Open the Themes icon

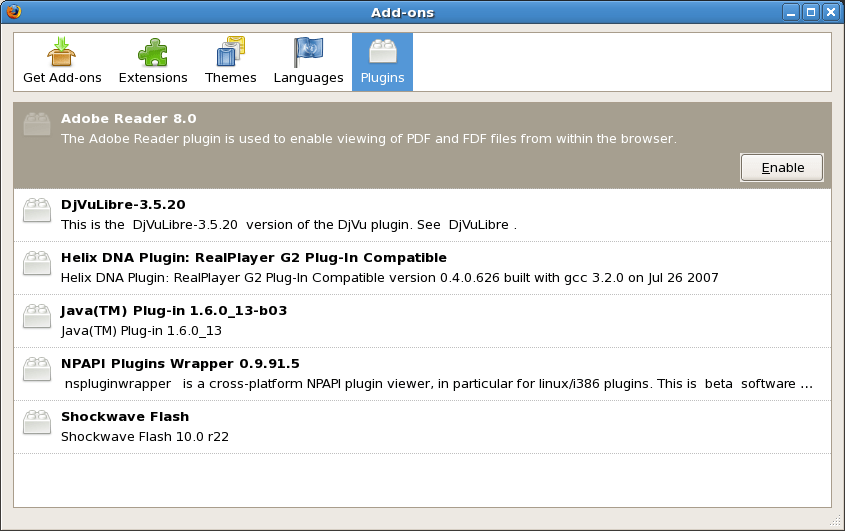click(x=231, y=52)
